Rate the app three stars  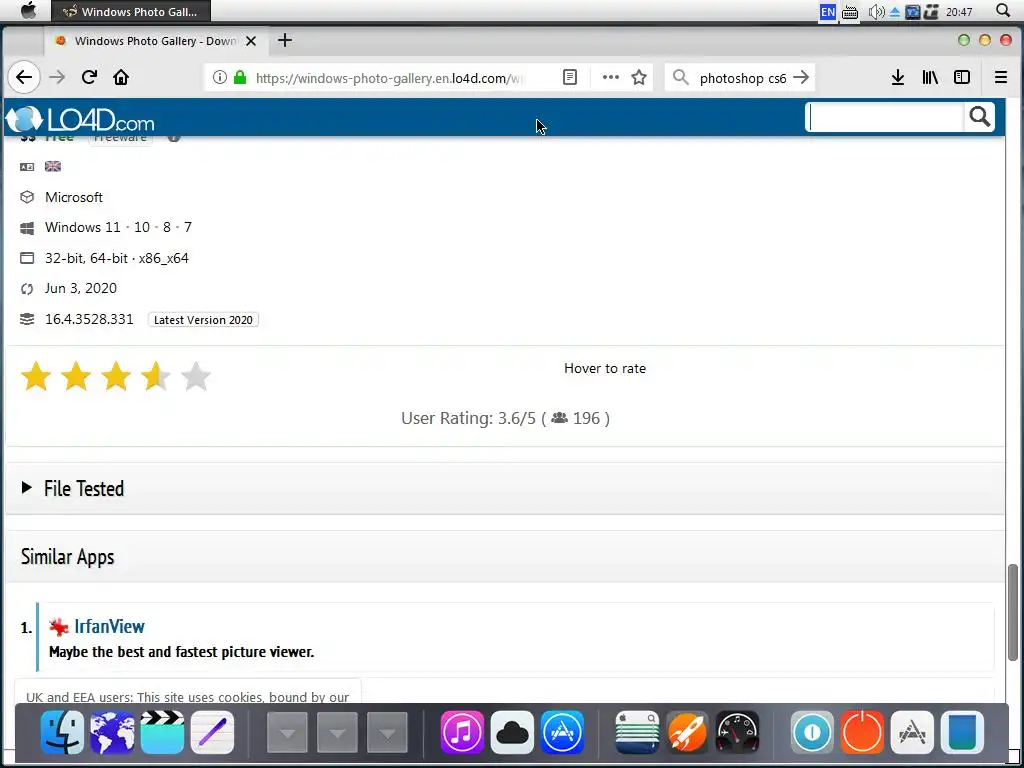click(116, 377)
